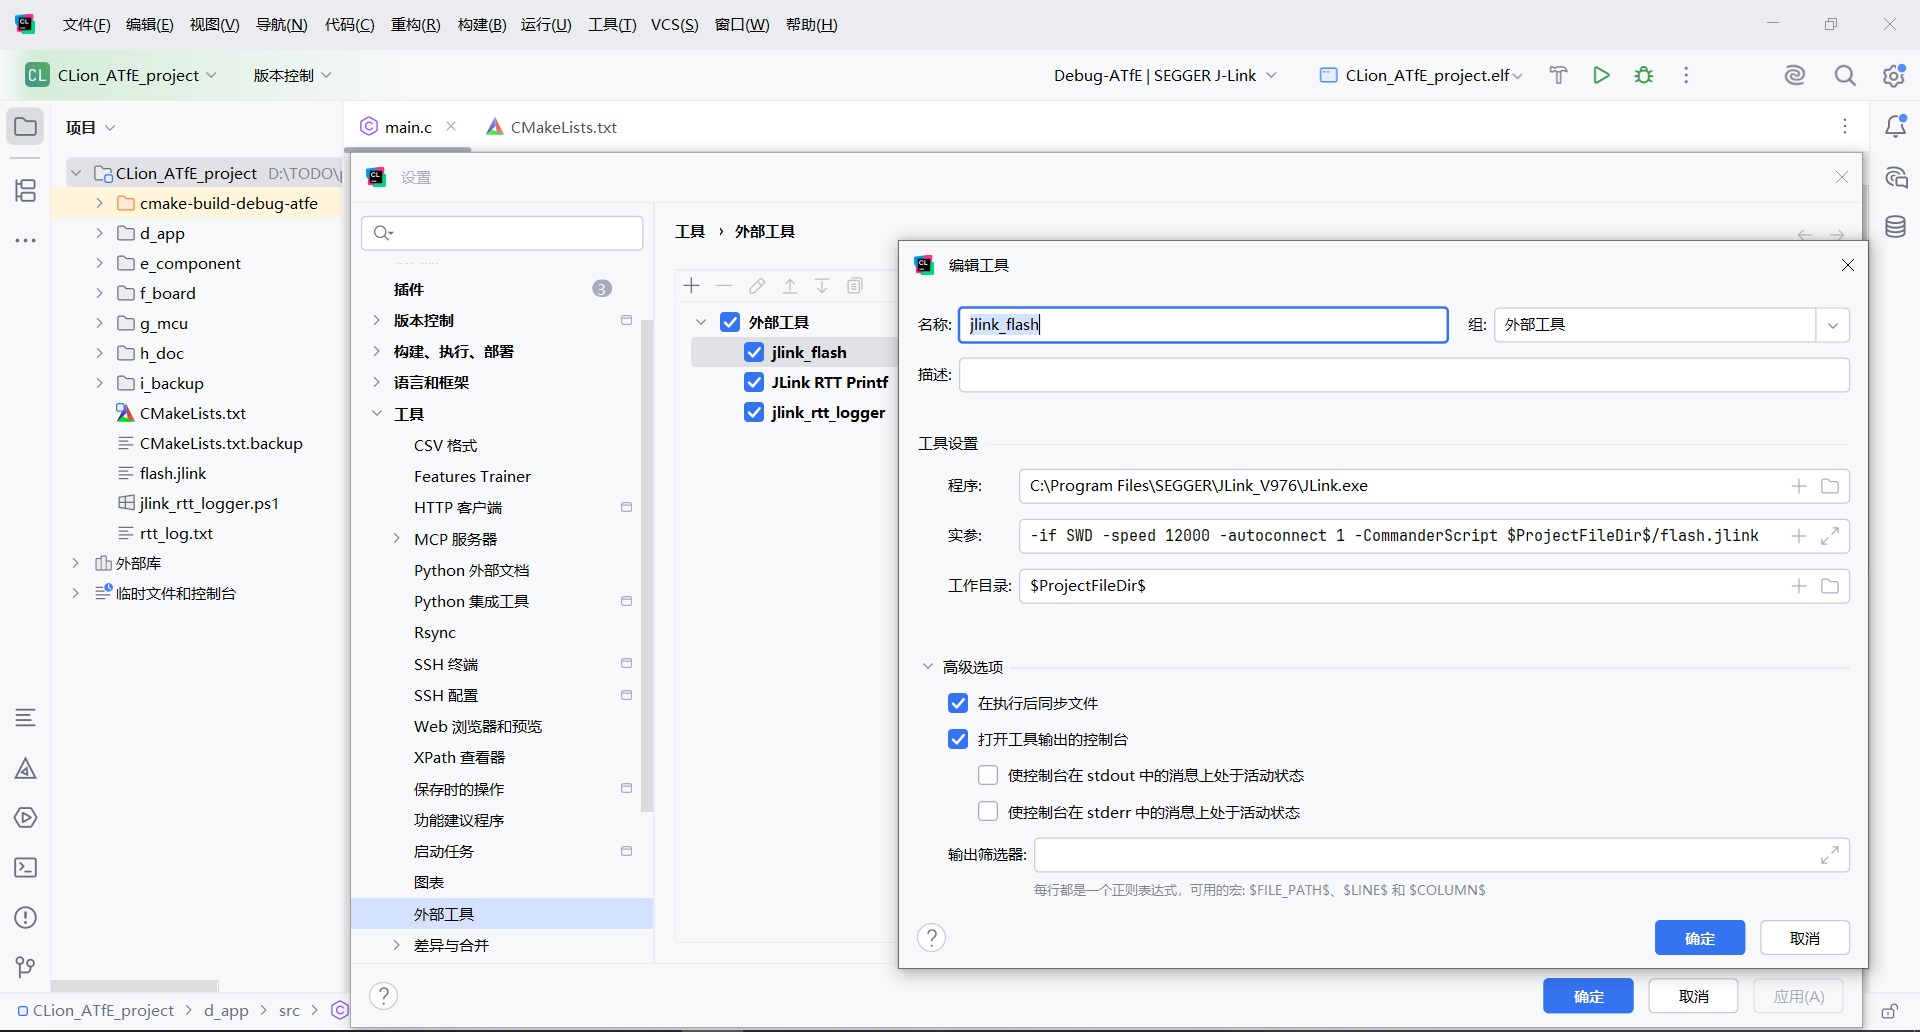
Task: Enable stdout console activation checkbox
Action: [x=988, y=775]
